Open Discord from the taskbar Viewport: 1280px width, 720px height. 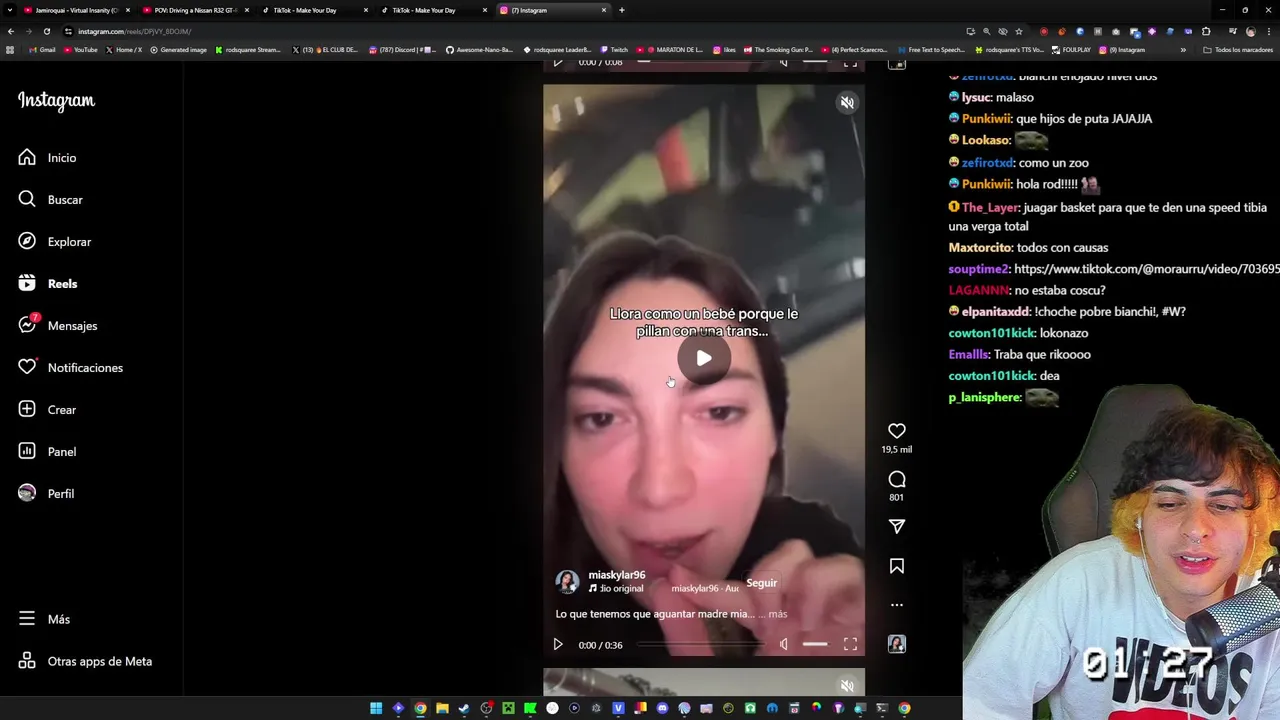[x=662, y=708]
